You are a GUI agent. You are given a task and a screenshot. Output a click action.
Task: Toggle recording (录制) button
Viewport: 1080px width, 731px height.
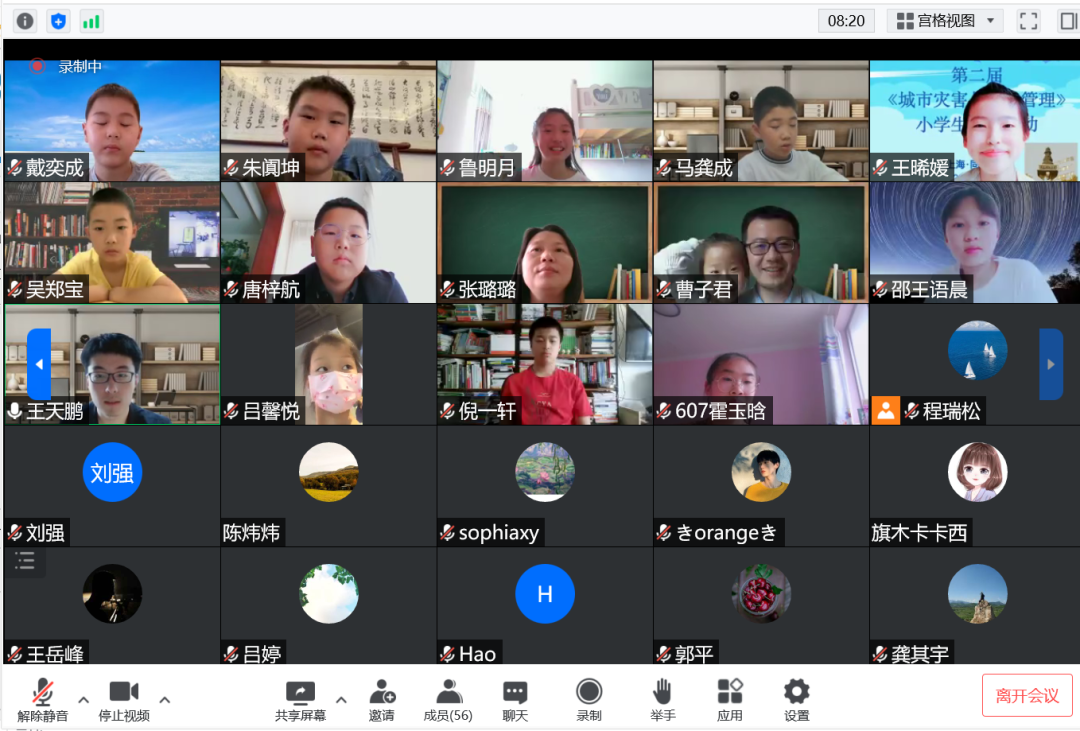[x=589, y=699]
